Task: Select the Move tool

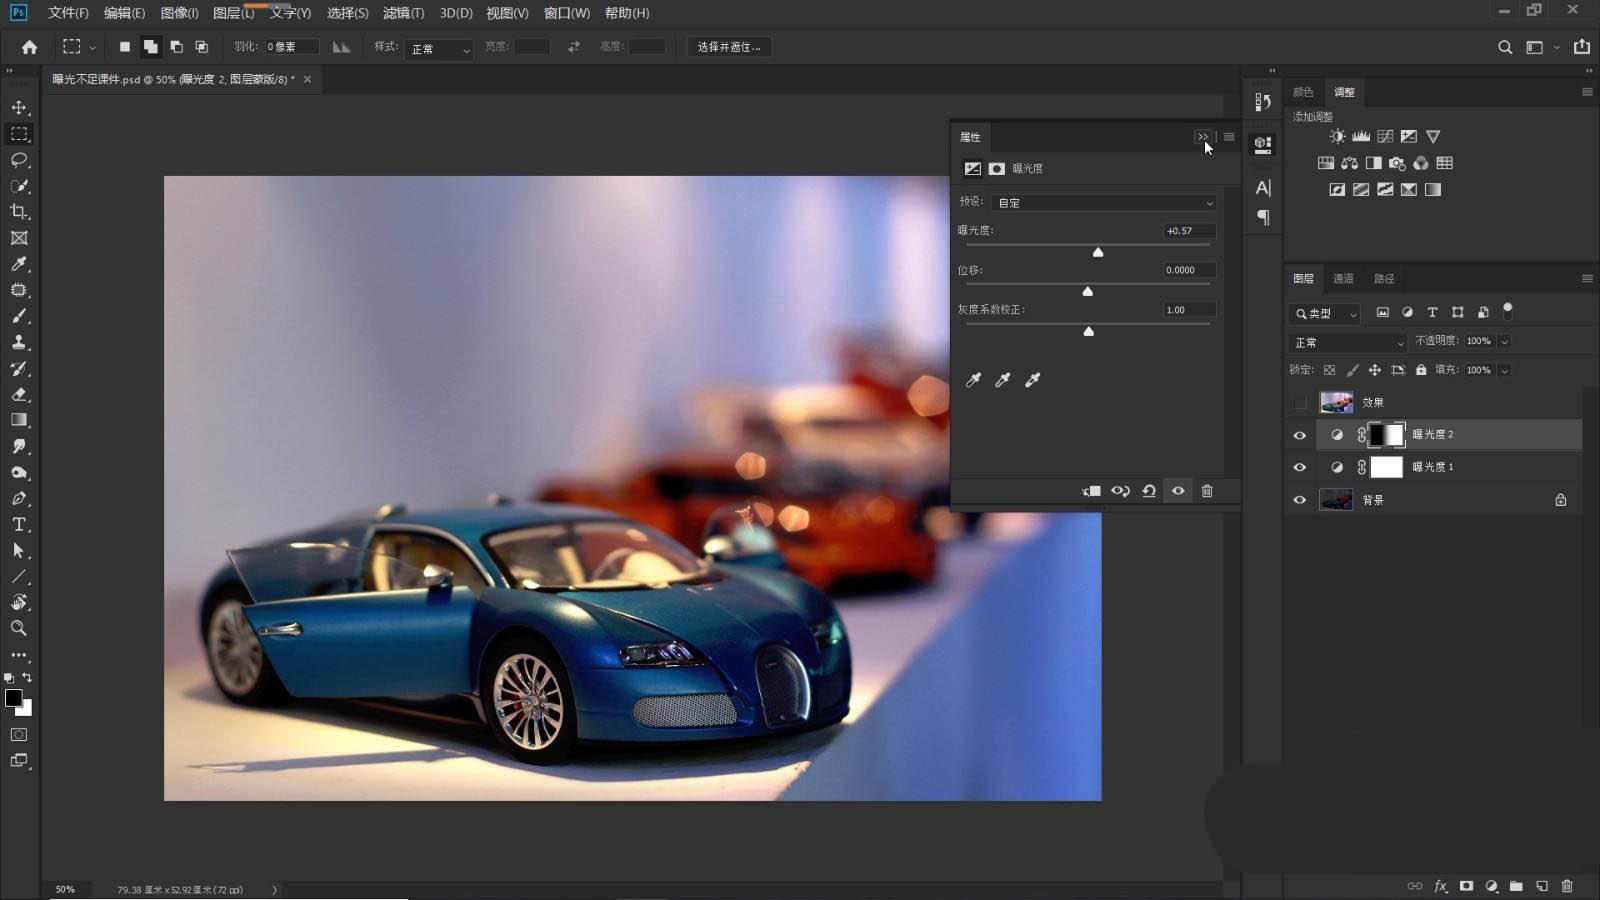Action: click(19, 107)
